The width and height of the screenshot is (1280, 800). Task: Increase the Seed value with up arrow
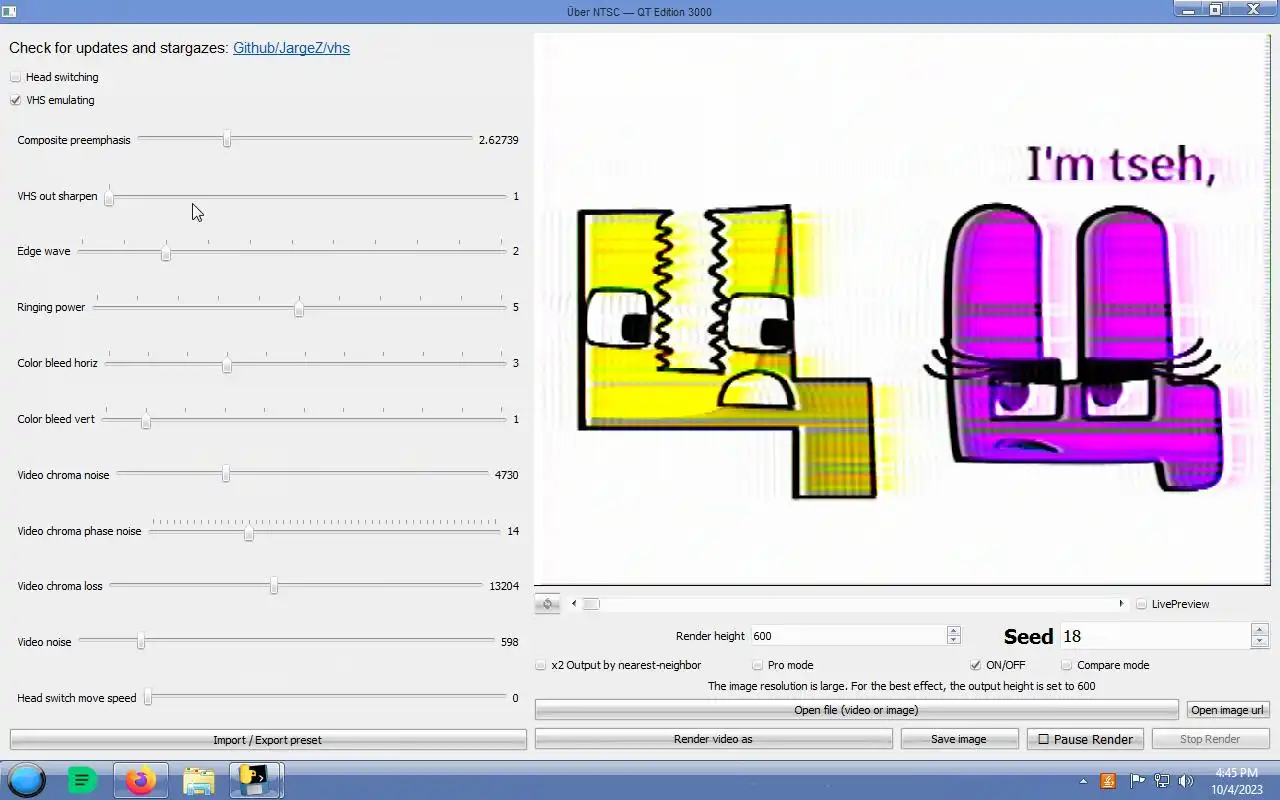(1259, 629)
